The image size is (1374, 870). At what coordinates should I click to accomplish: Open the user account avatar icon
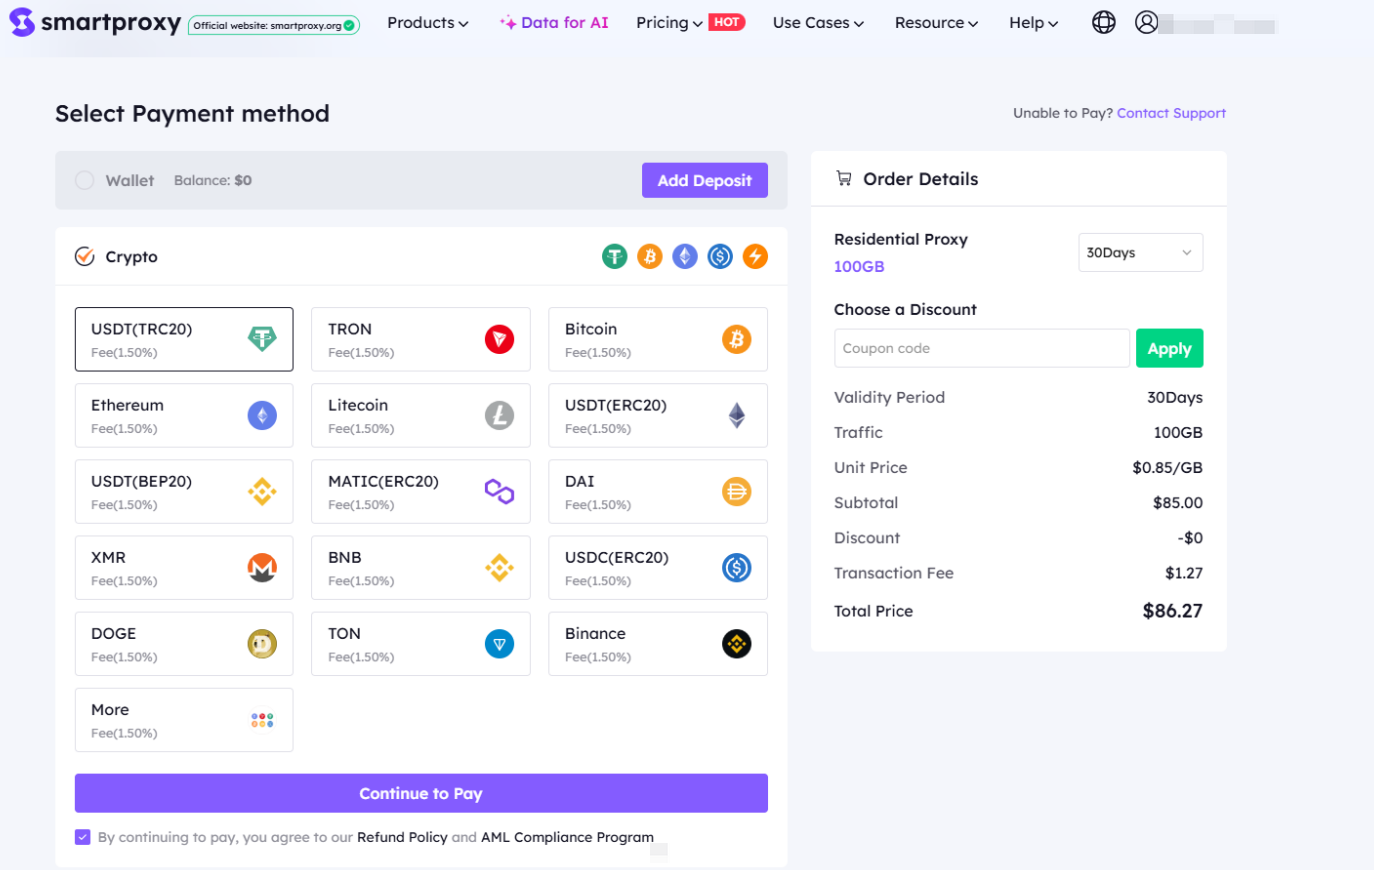coord(1147,22)
